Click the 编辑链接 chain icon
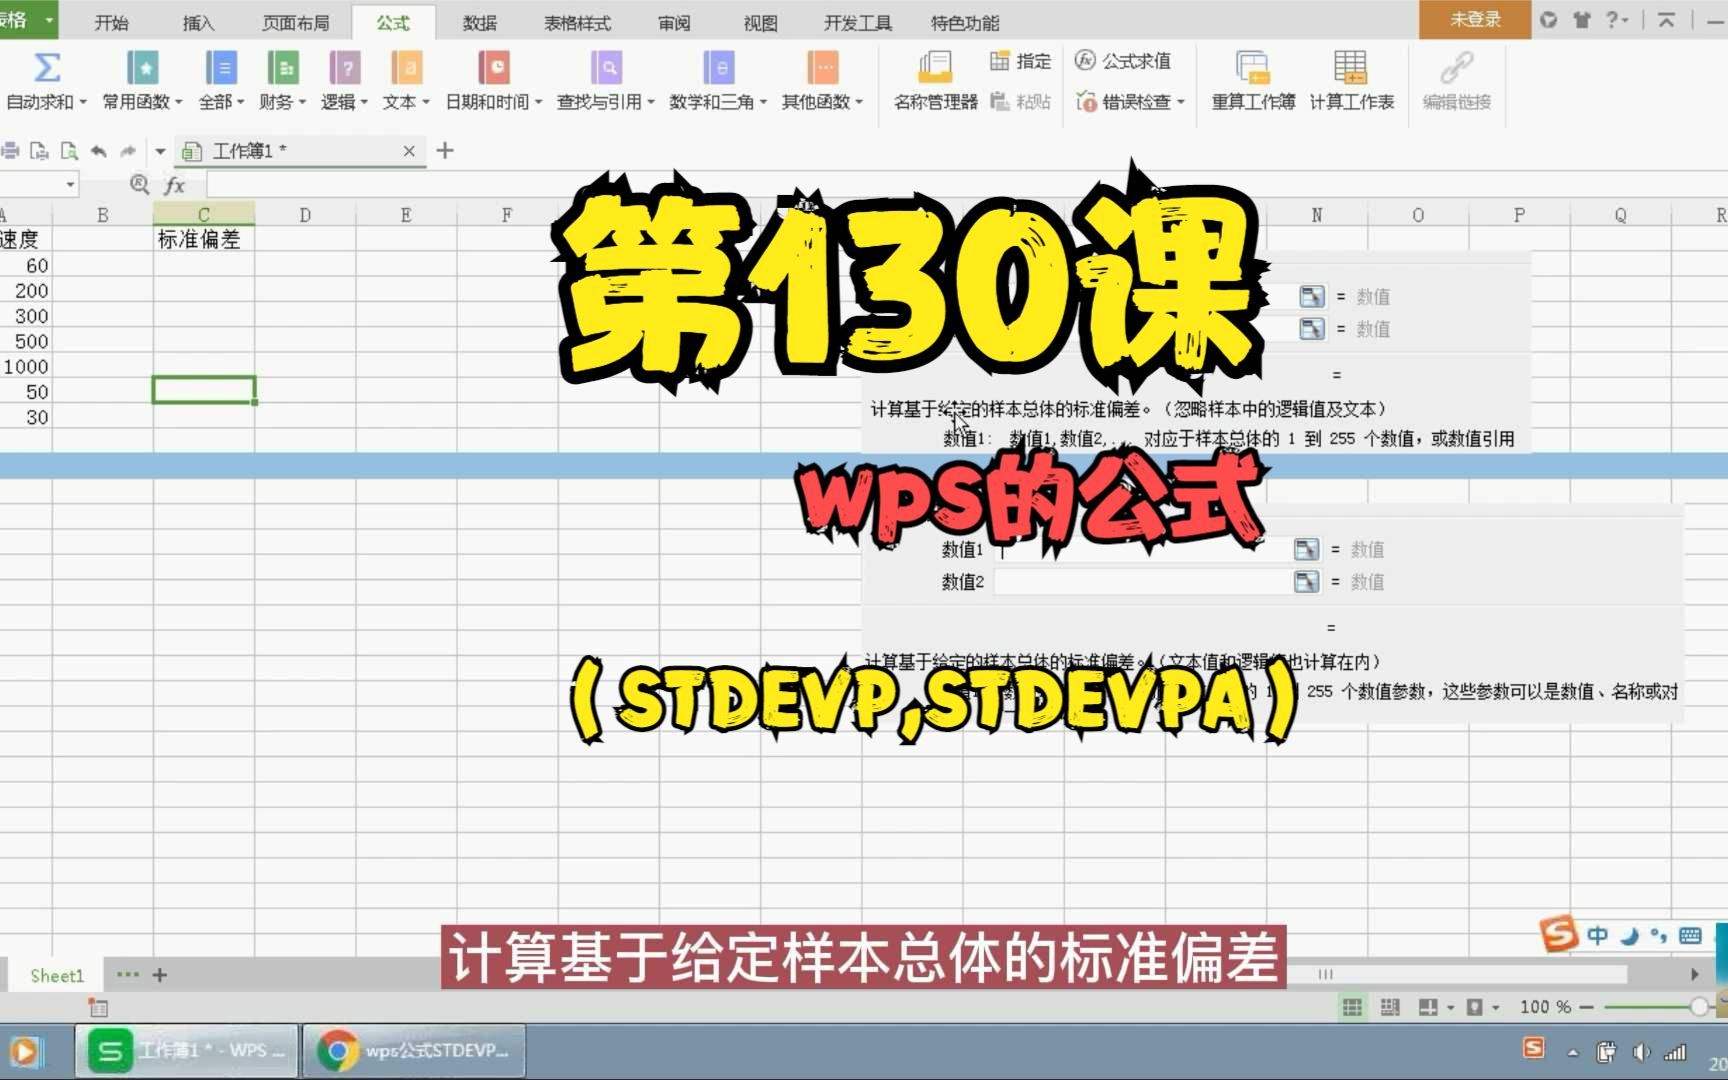The image size is (1728, 1080). click(1457, 68)
